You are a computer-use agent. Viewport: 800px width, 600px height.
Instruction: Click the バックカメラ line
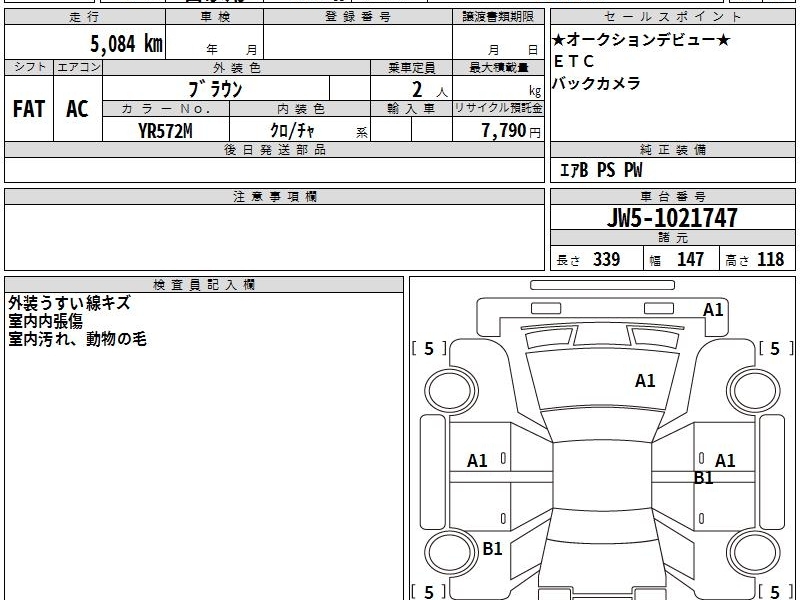click(x=596, y=83)
